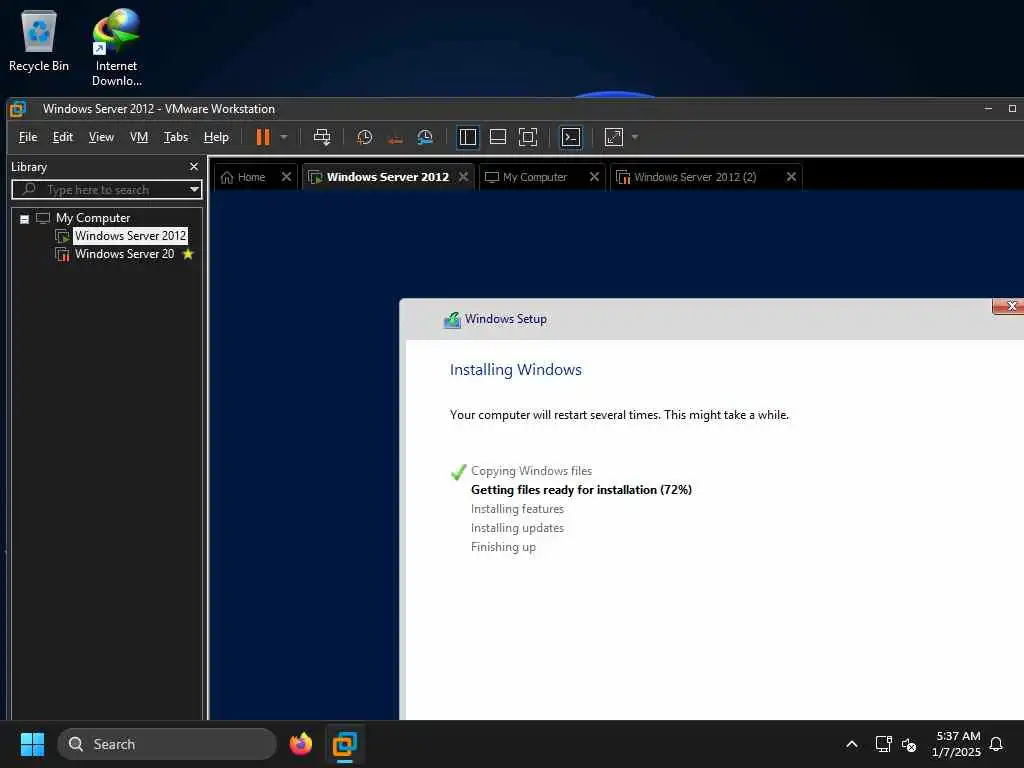The width and height of the screenshot is (1024, 768).
Task: Toggle the library sidebar view icon
Action: click(x=468, y=137)
